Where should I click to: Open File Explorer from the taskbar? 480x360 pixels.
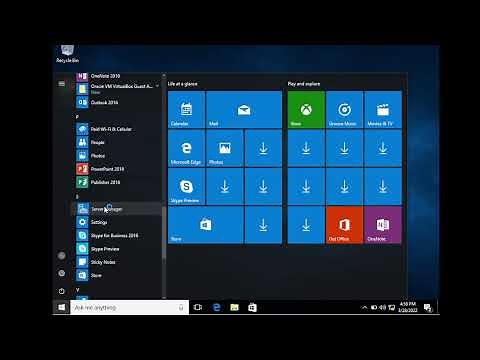[x=234, y=307]
